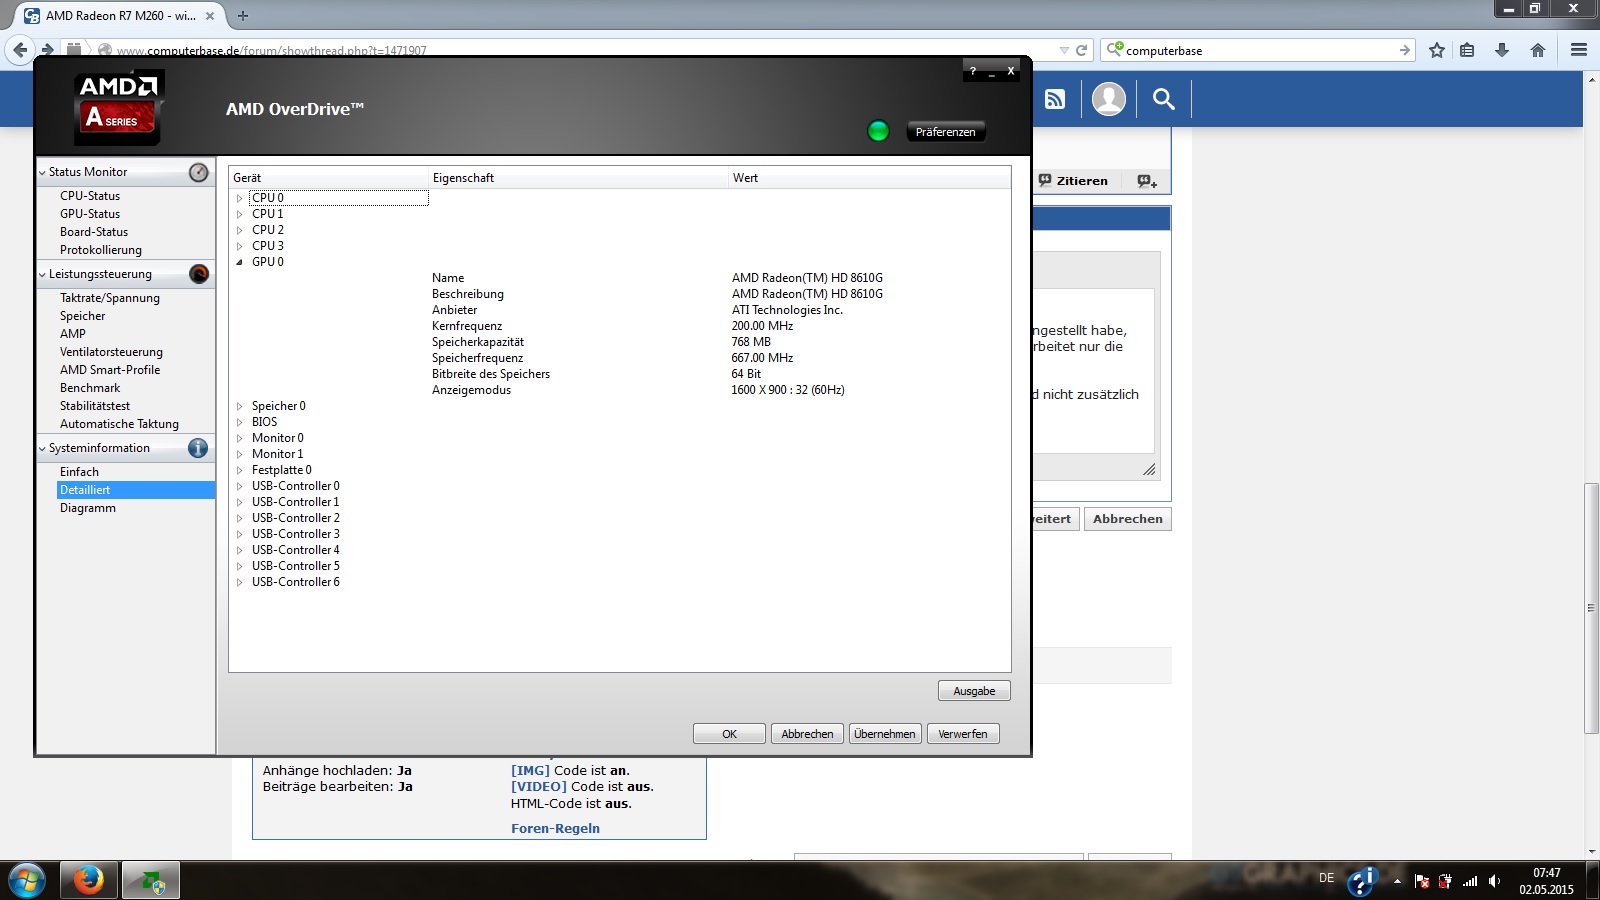This screenshot has height=900, width=1600.
Task: Click the Status Monitor gauge icon
Action: pos(199,172)
